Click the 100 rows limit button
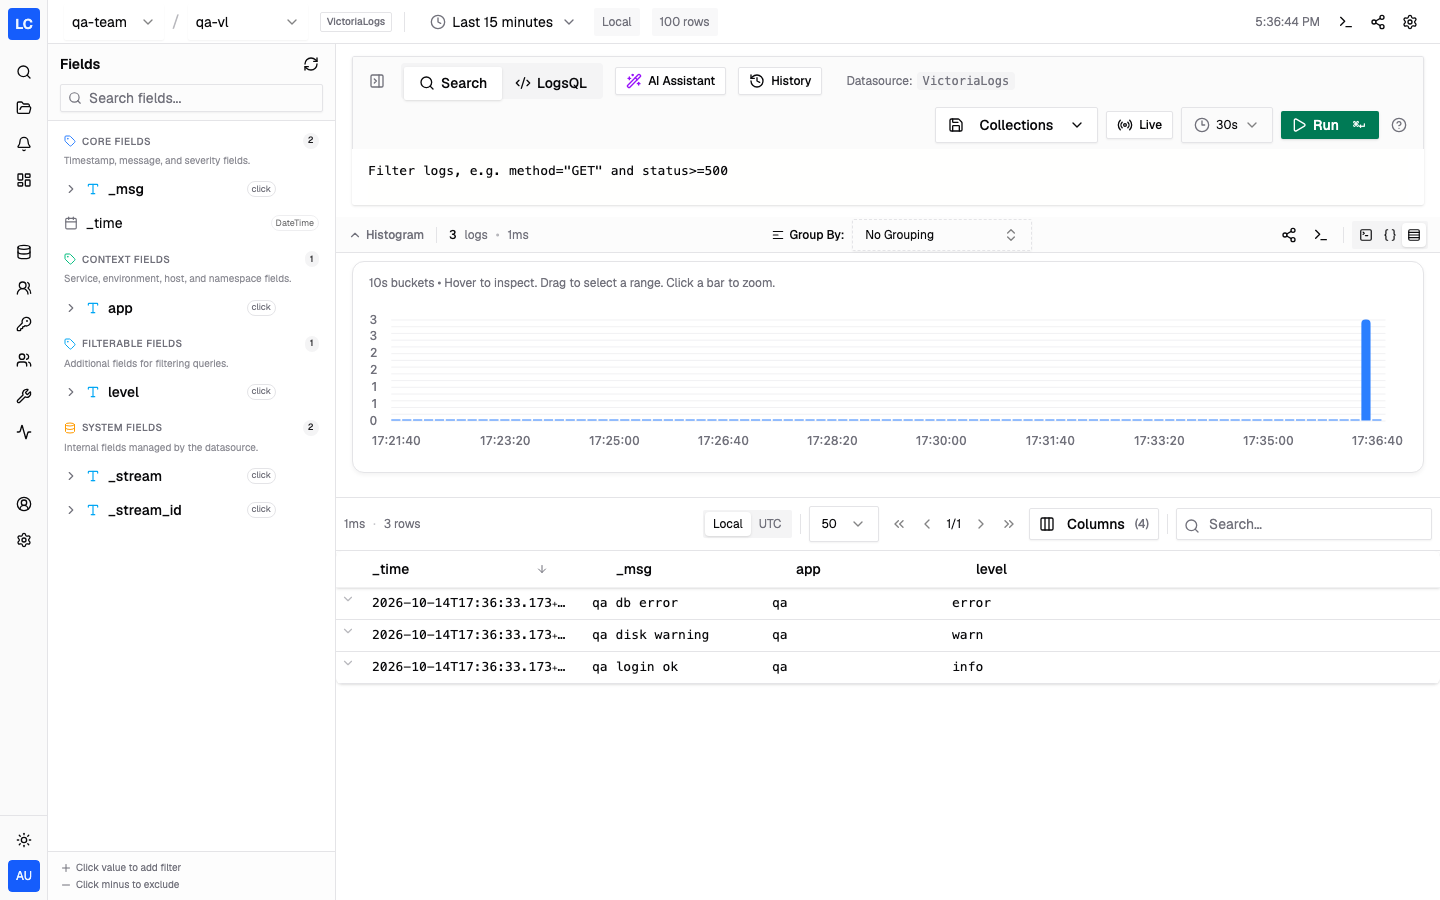Image resolution: width=1440 pixels, height=900 pixels. pyautogui.click(x=684, y=22)
